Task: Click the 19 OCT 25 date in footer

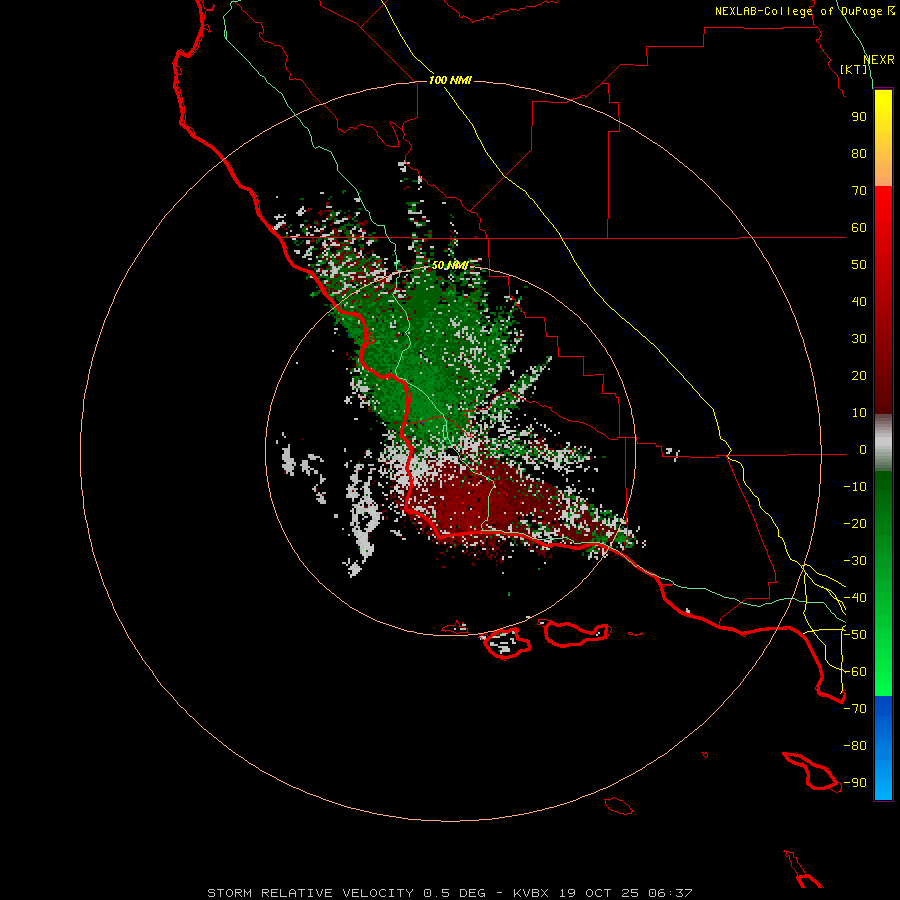Action: click(597, 893)
